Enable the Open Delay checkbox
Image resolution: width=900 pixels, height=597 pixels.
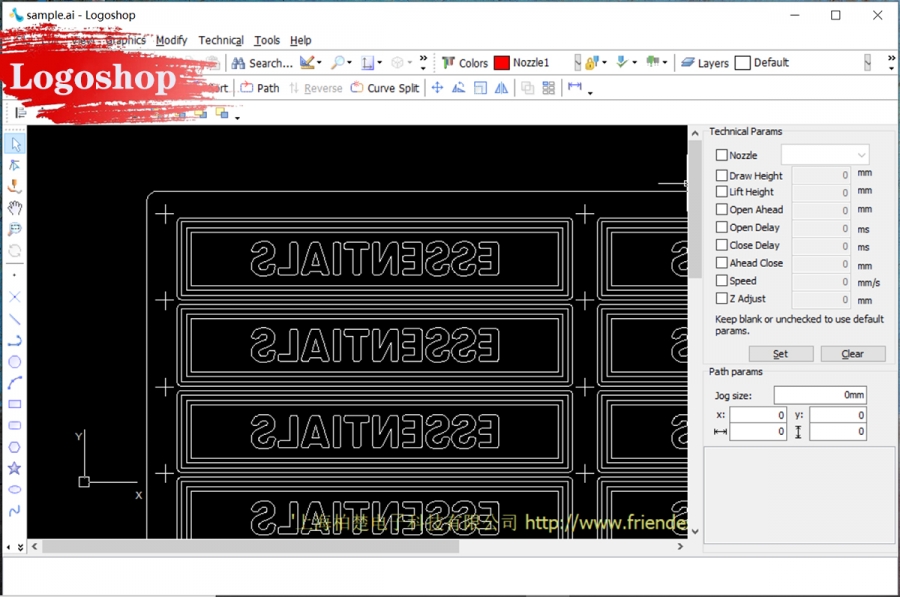(721, 227)
